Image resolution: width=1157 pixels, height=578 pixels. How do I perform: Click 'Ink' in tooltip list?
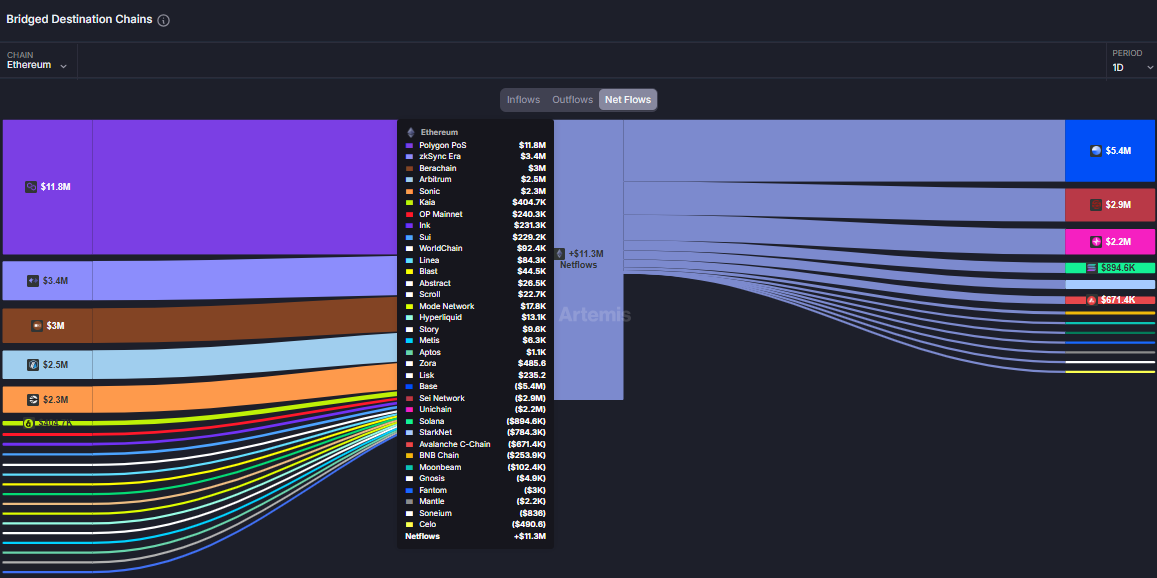[424, 225]
